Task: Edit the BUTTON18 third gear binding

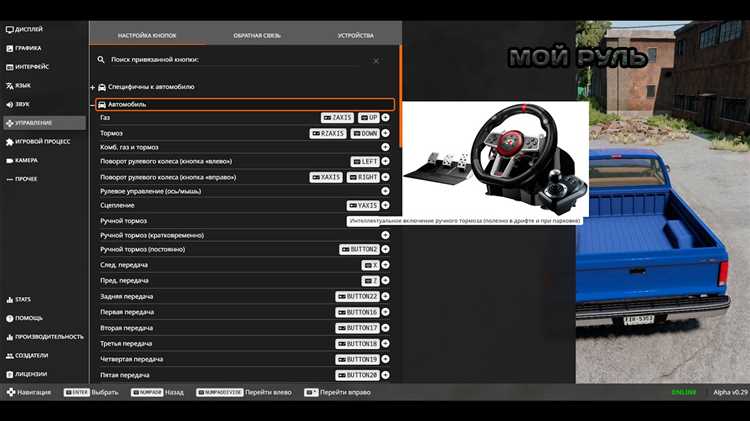Action: tap(357, 344)
